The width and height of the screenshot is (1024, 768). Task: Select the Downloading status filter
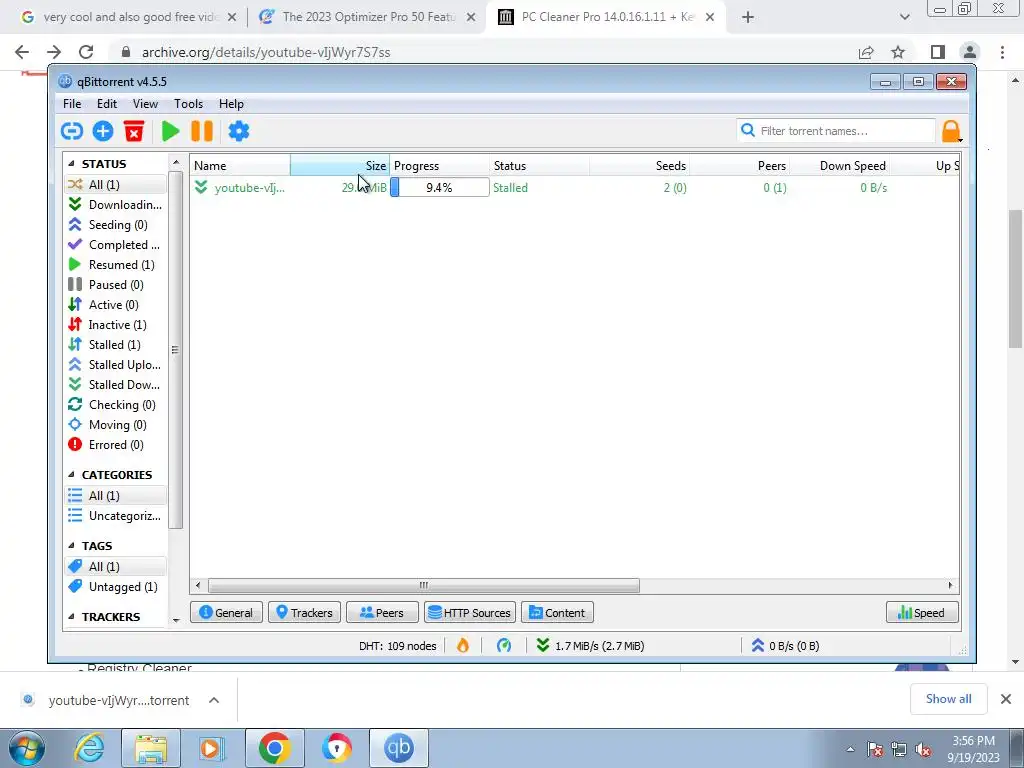[x=116, y=204]
